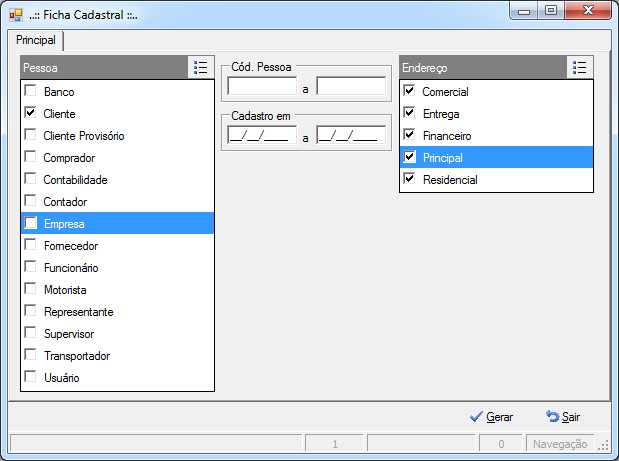The height and width of the screenshot is (461, 619).
Task: Click the Sair button
Action: point(563,417)
